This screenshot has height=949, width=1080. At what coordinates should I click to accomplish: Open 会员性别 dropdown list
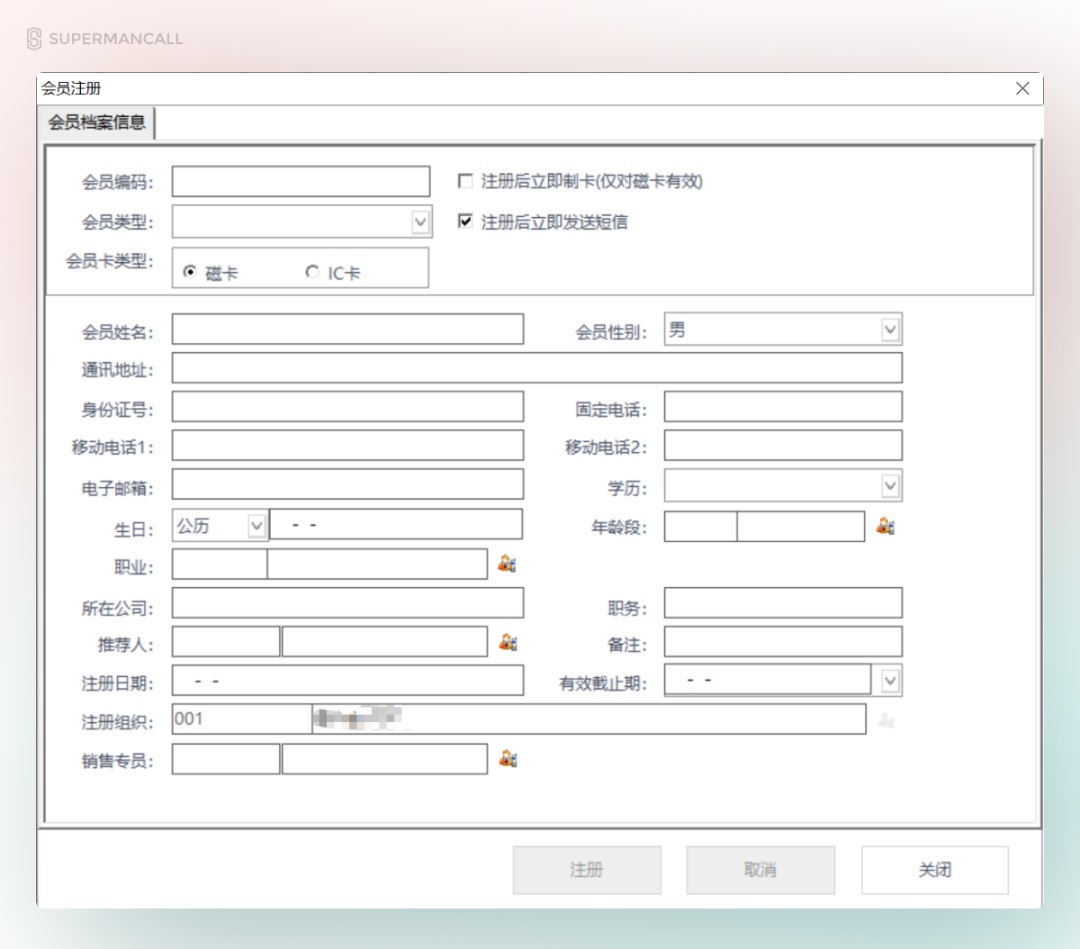pos(890,329)
